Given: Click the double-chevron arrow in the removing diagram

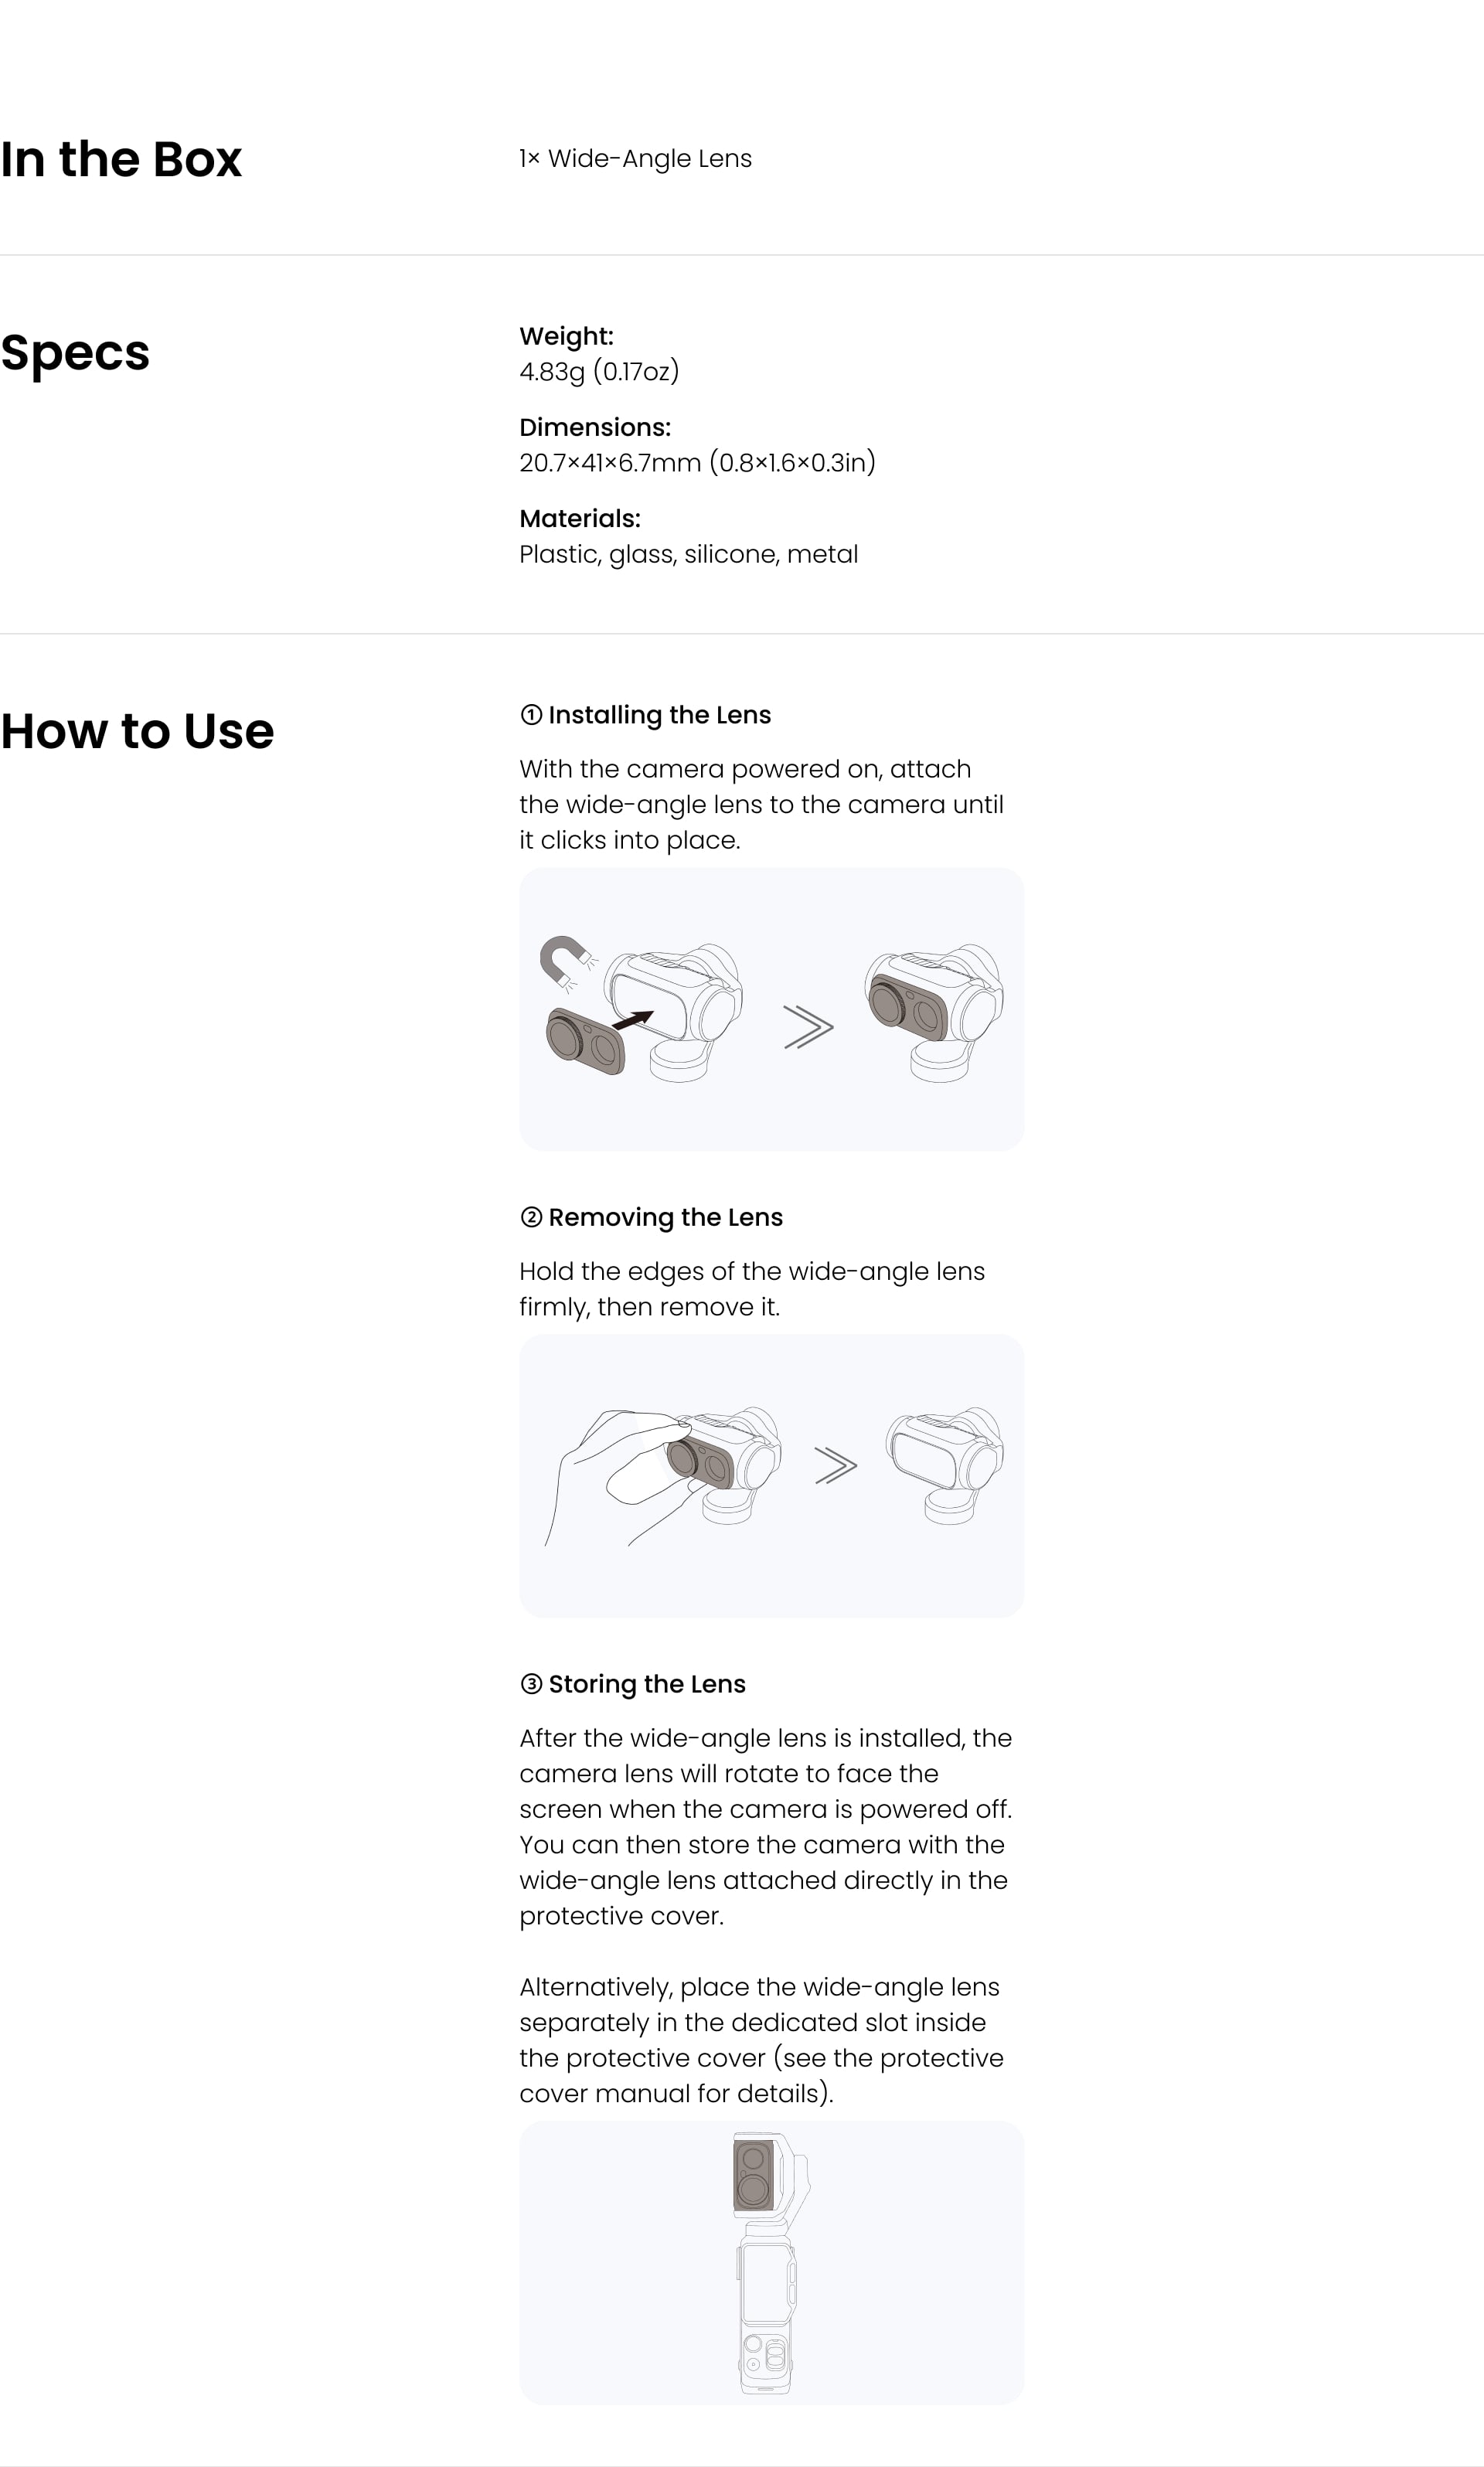Looking at the screenshot, I should (836, 1465).
